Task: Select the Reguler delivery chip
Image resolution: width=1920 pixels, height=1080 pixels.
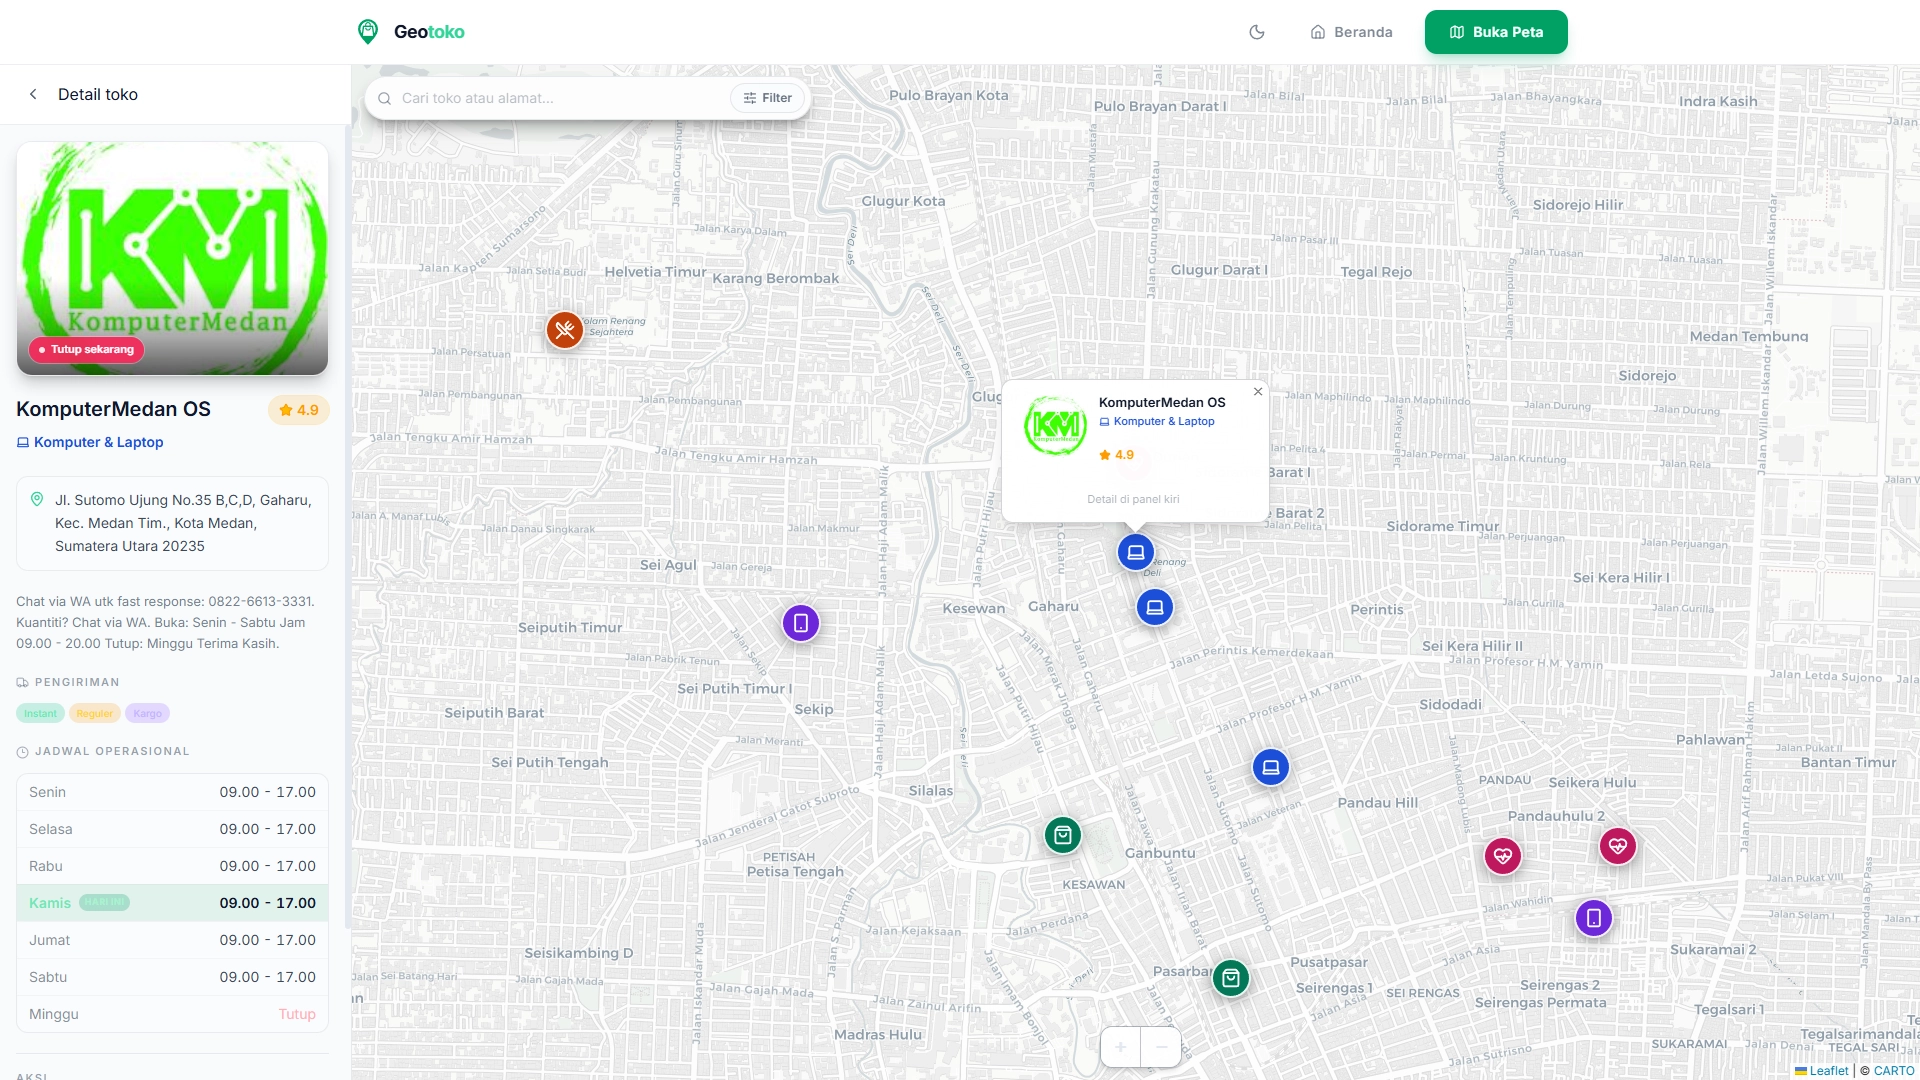Action: pyautogui.click(x=95, y=713)
